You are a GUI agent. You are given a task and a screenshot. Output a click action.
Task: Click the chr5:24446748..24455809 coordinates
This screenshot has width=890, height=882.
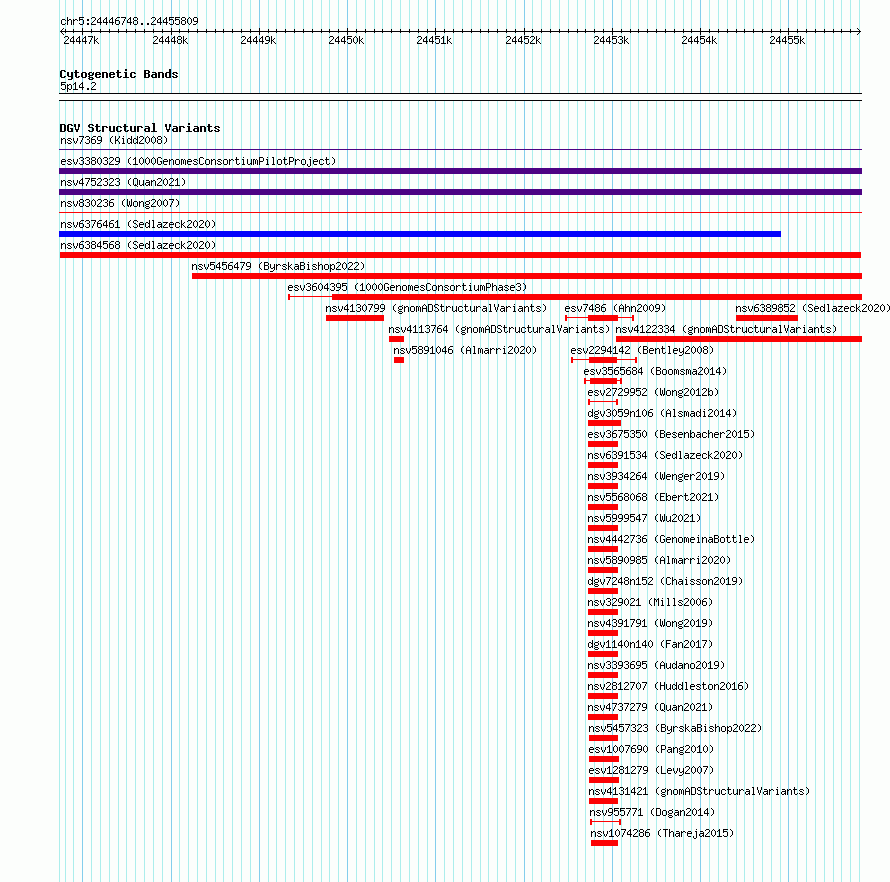click(129, 21)
